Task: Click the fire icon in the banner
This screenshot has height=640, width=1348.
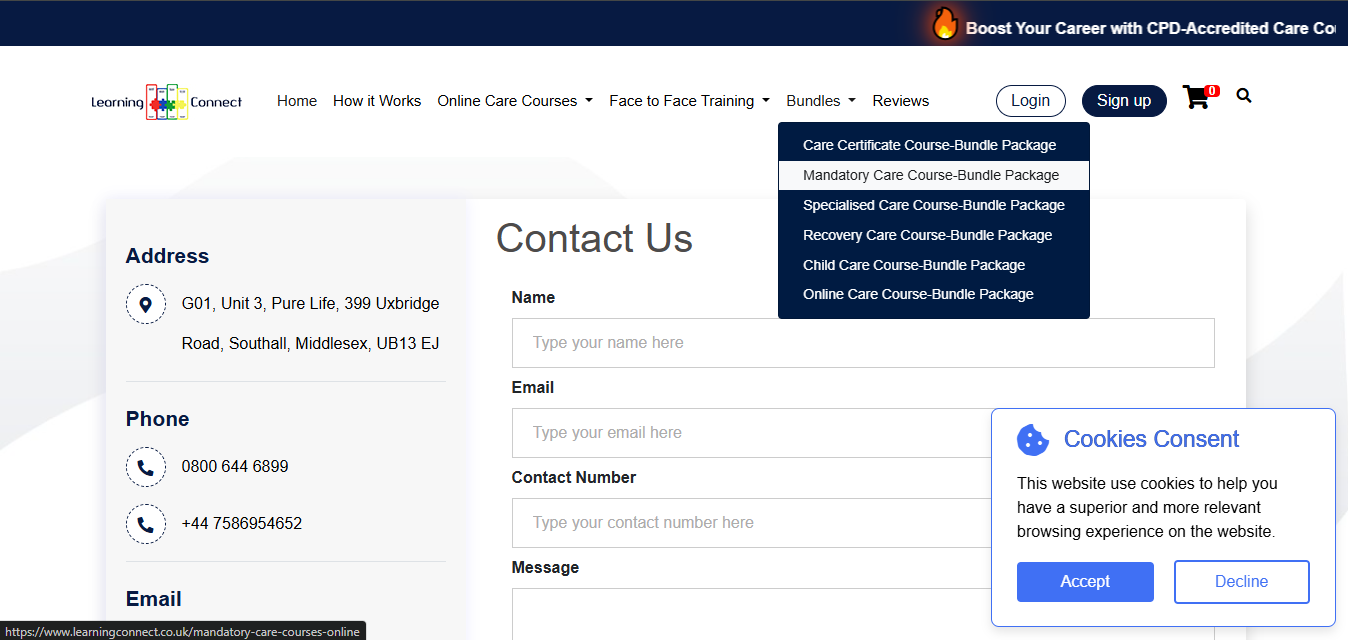Action: (945, 24)
